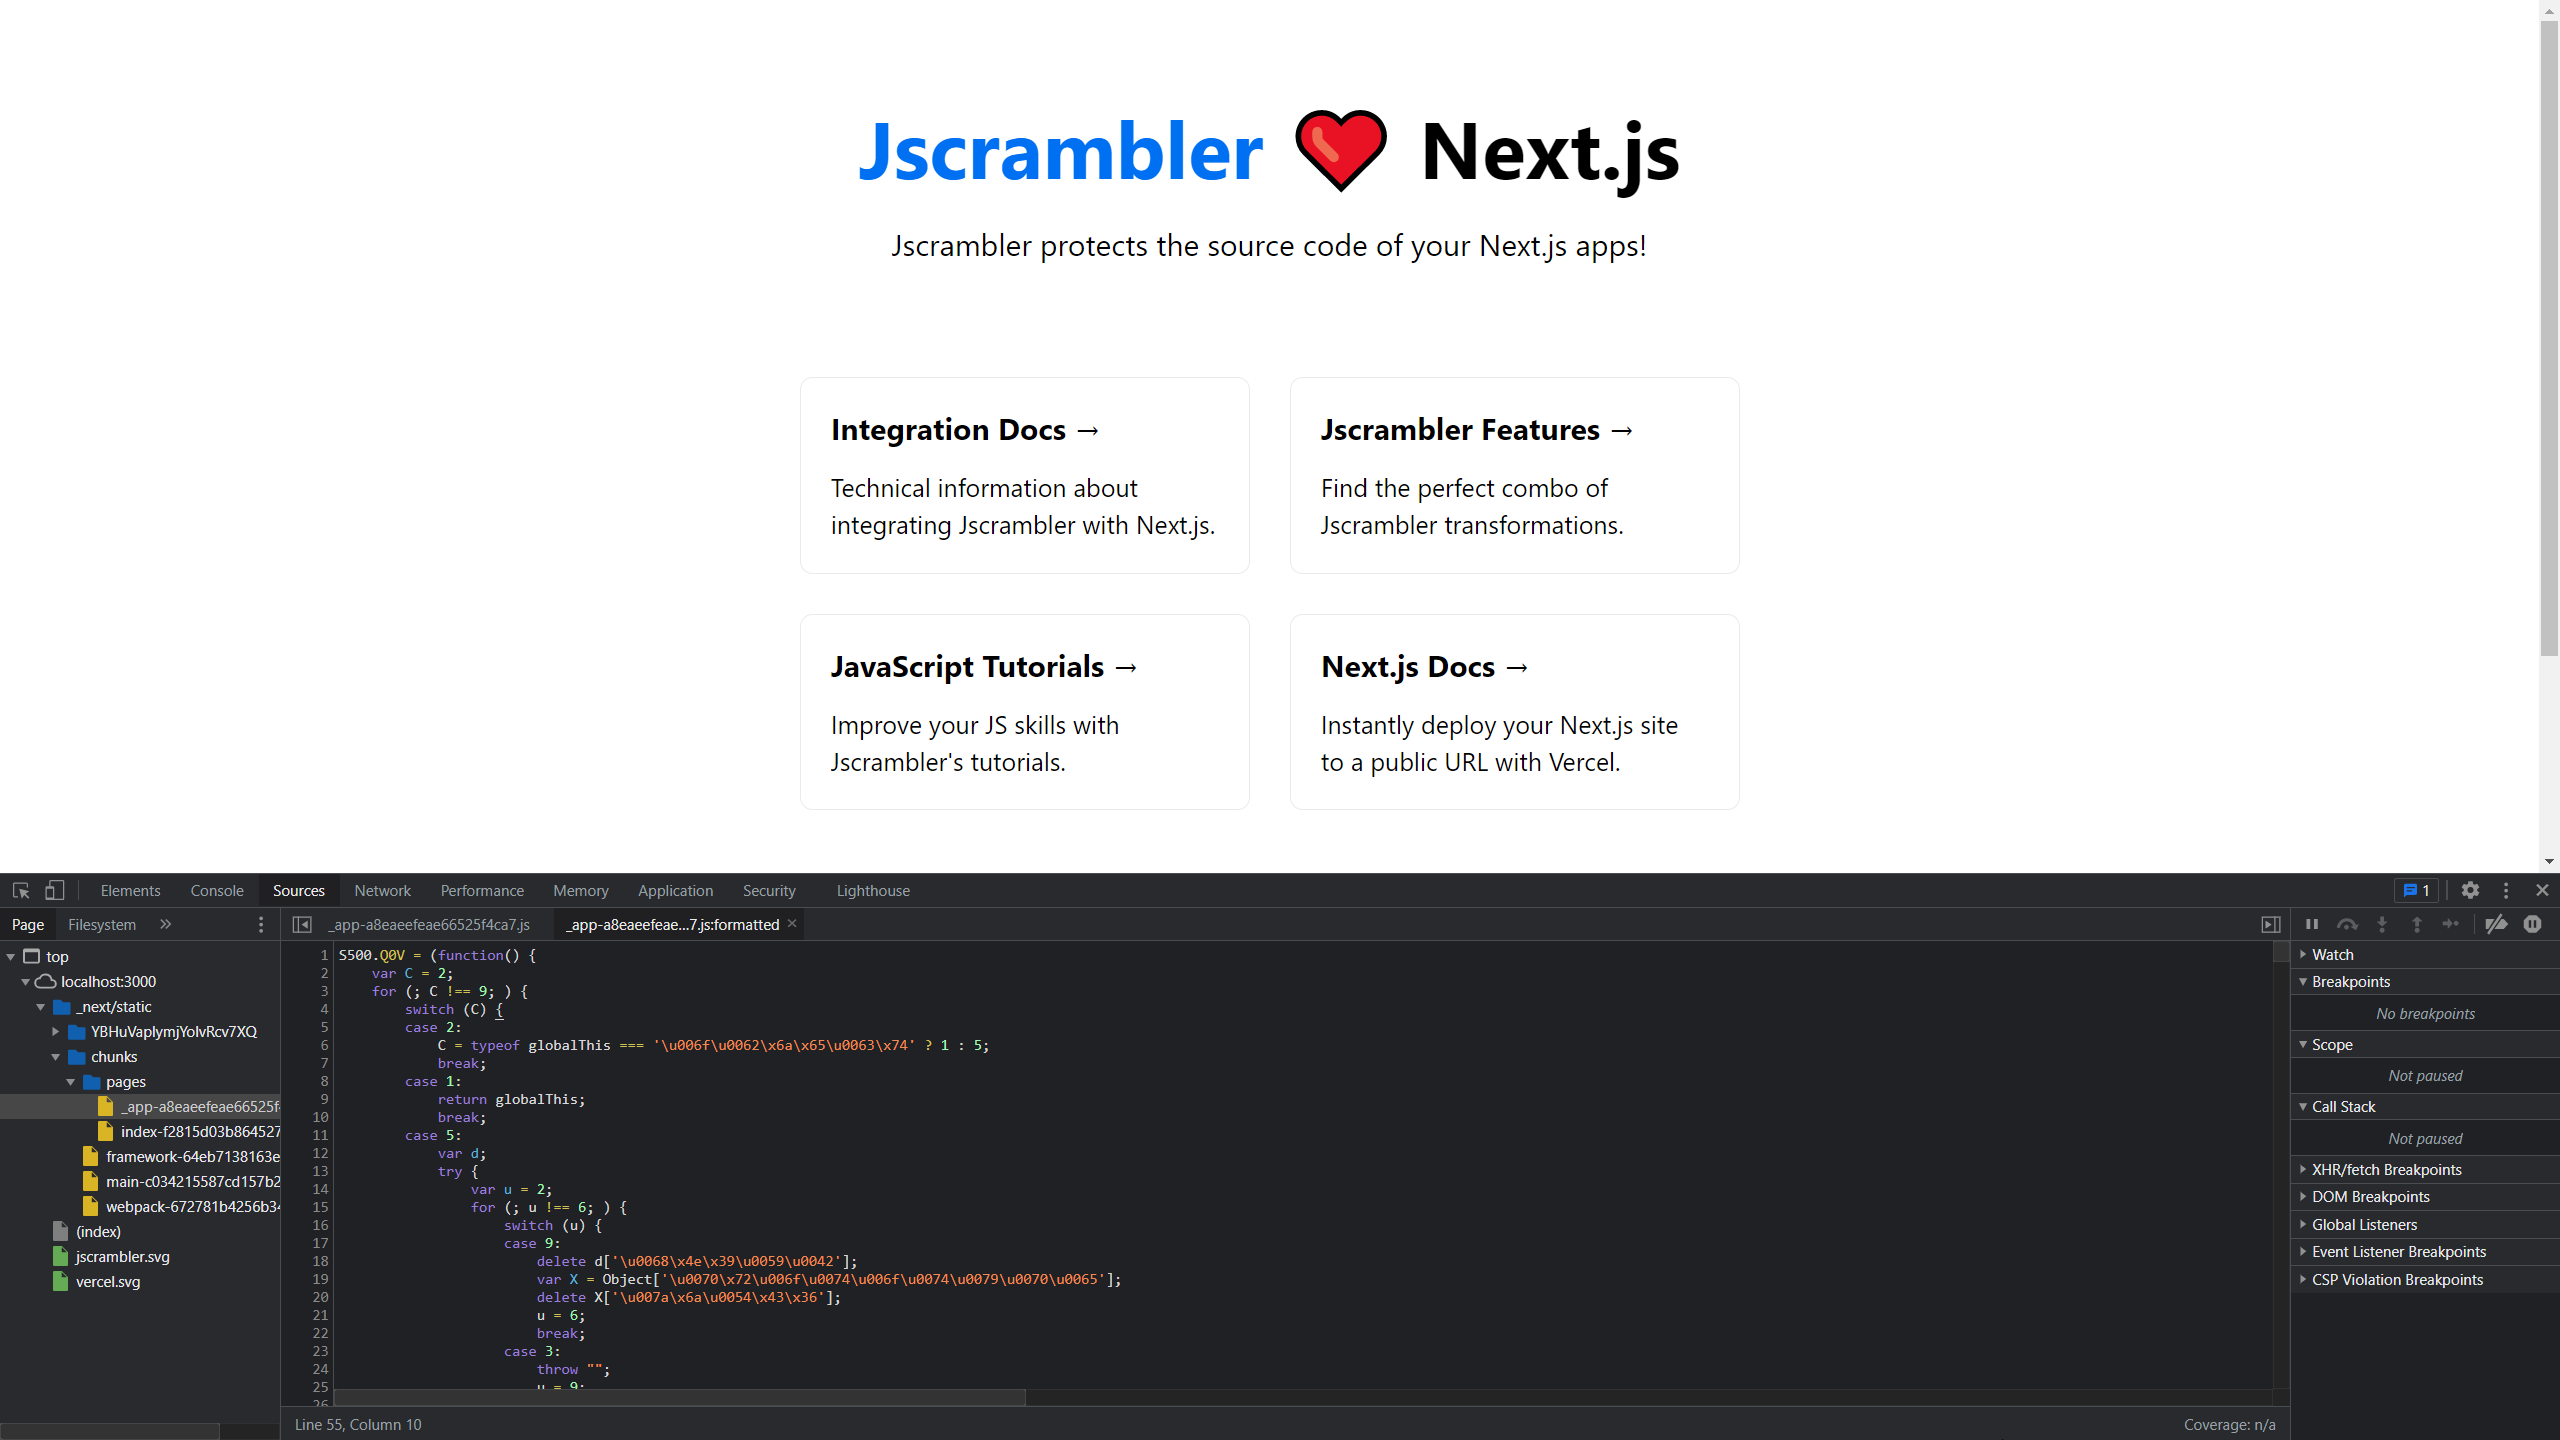Collapse the _next/static folder
2560x1440 pixels.
click(x=41, y=1006)
